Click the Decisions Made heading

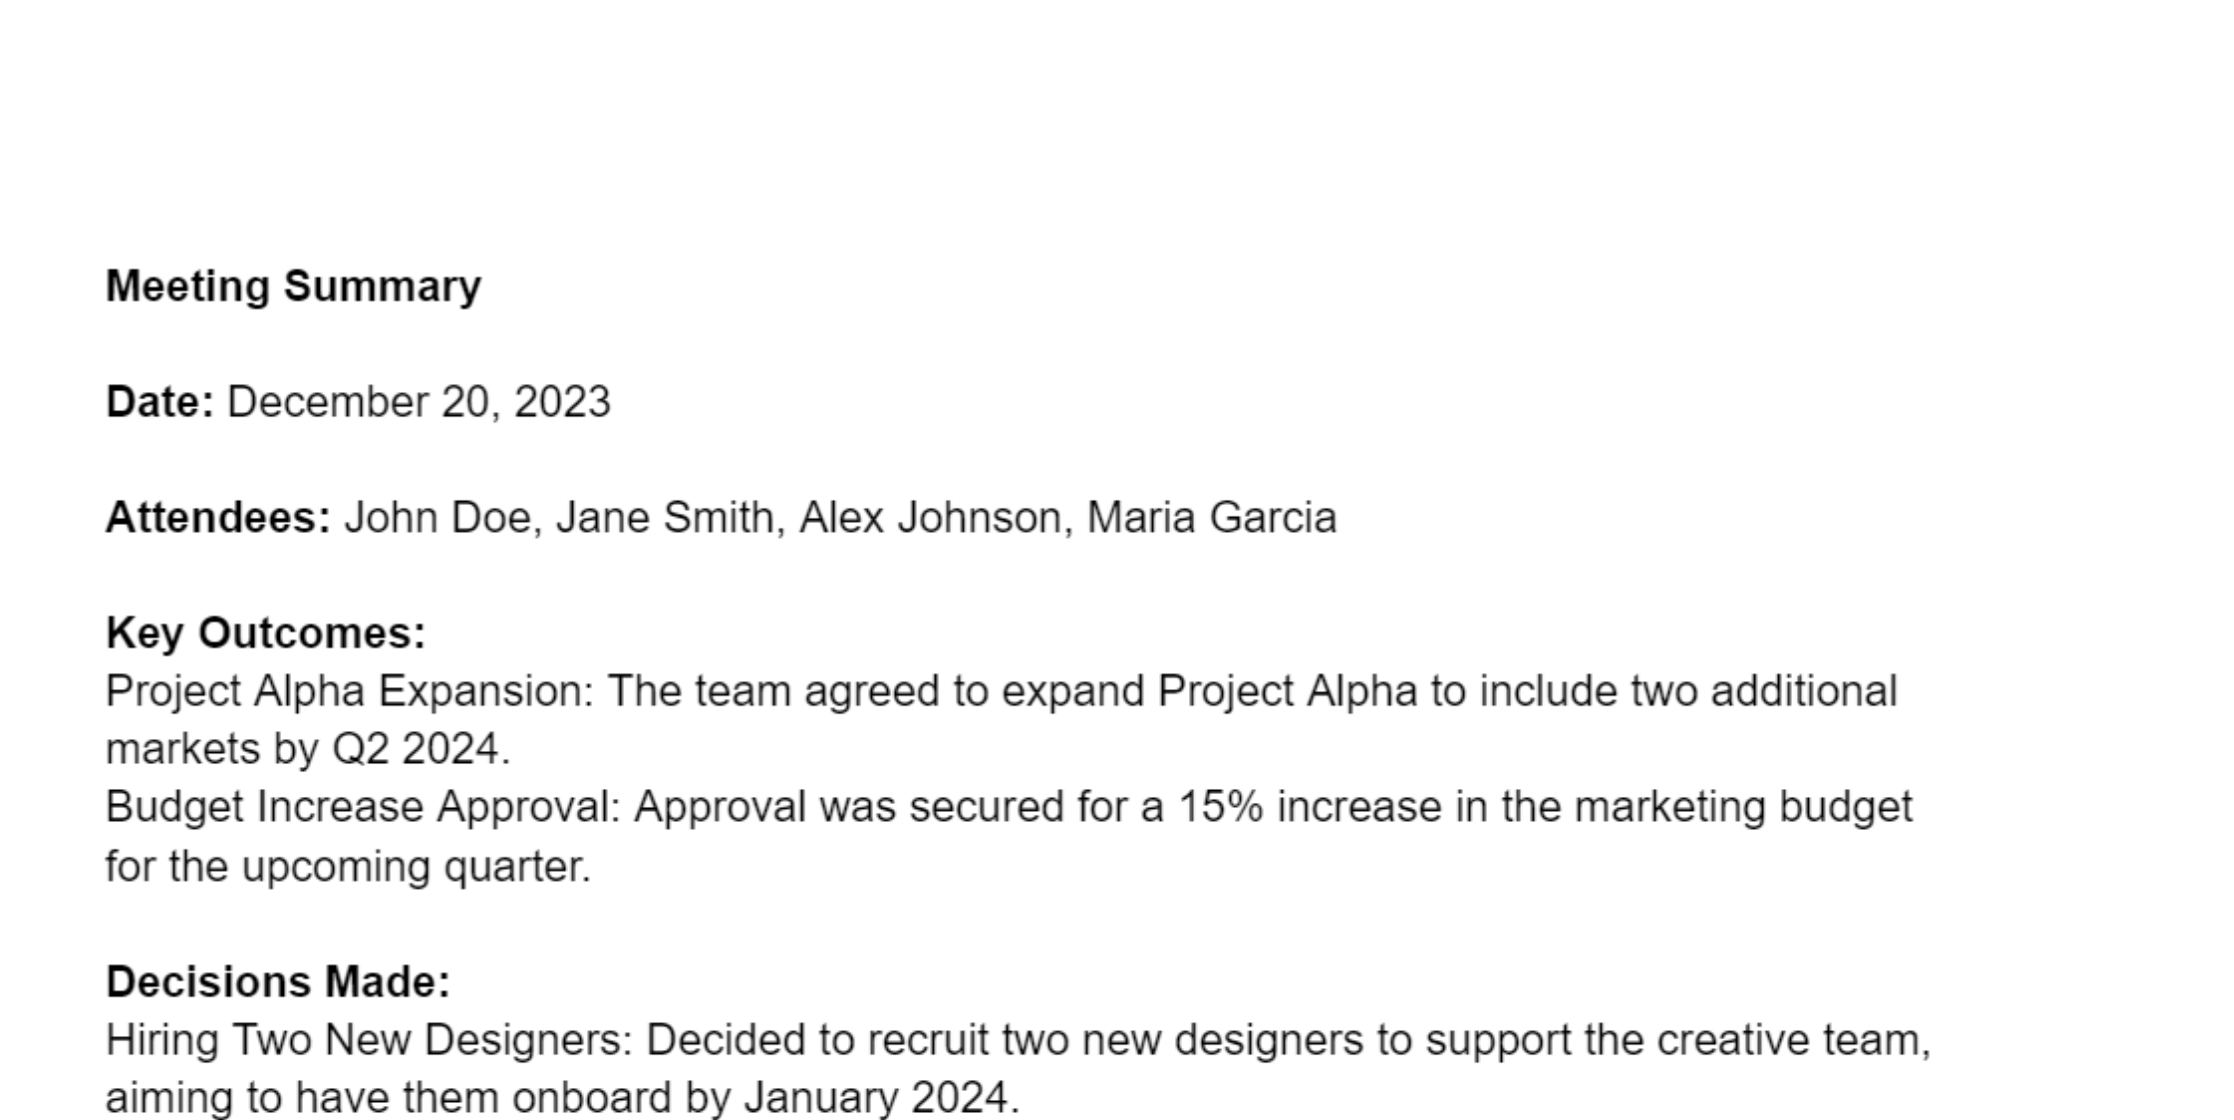click(x=278, y=983)
